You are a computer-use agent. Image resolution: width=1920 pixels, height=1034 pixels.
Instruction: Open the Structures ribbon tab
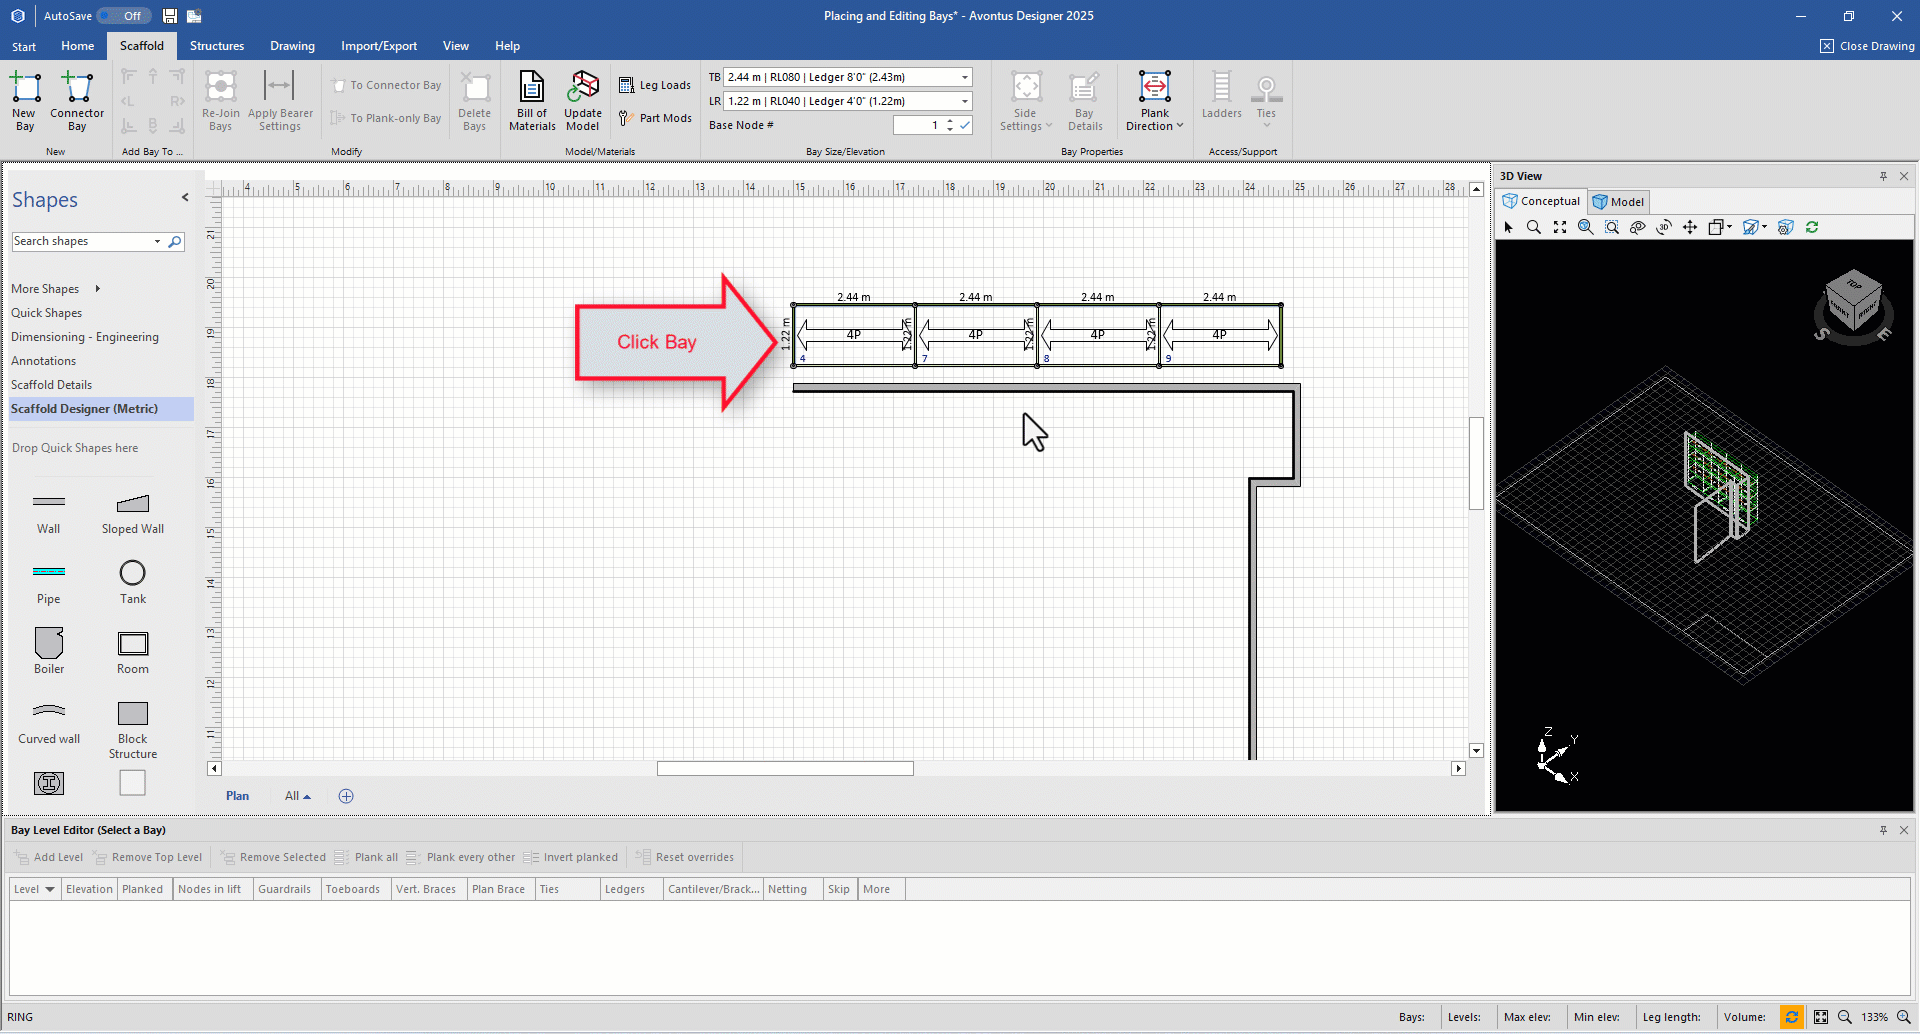217,46
